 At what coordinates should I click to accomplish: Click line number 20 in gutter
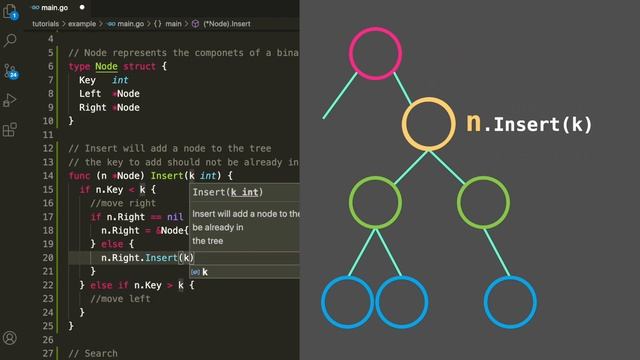48,258
